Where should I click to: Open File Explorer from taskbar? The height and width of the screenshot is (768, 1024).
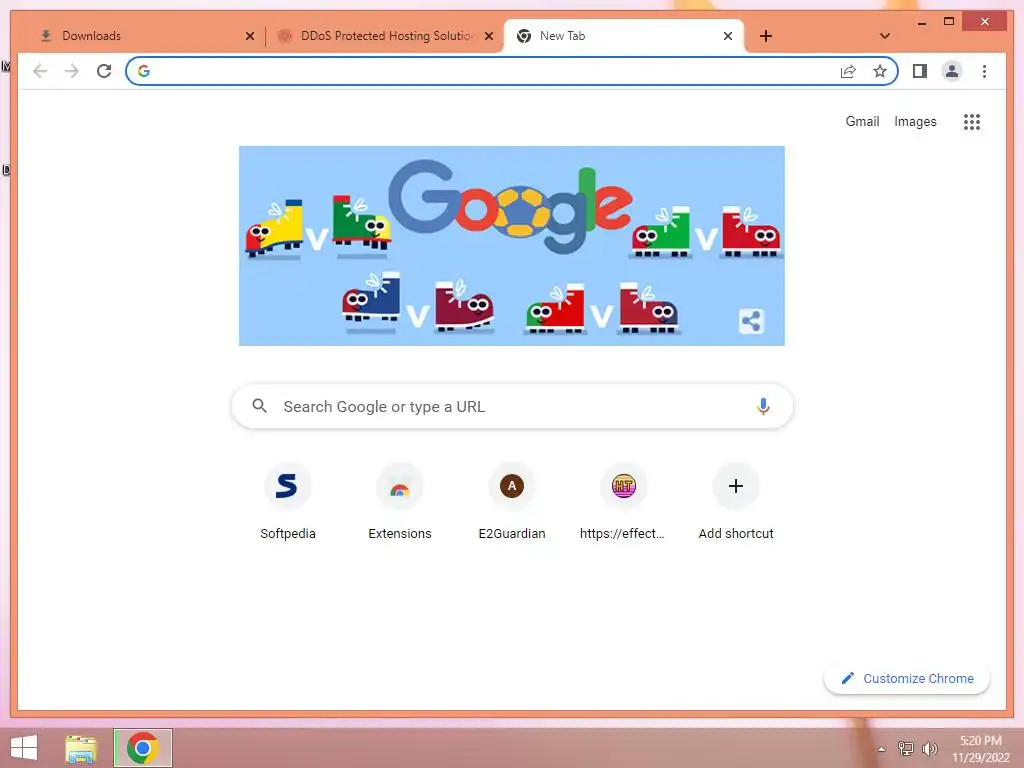coord(81,748)
